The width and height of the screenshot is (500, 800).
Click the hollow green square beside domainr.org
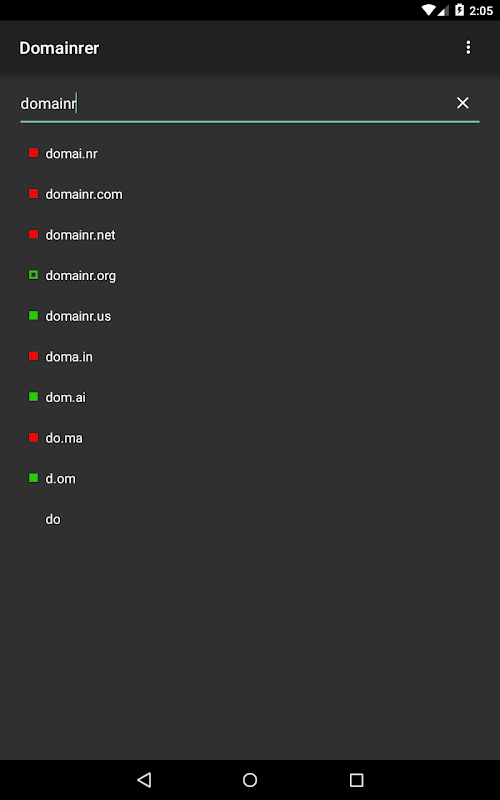[x=33, y=275]
